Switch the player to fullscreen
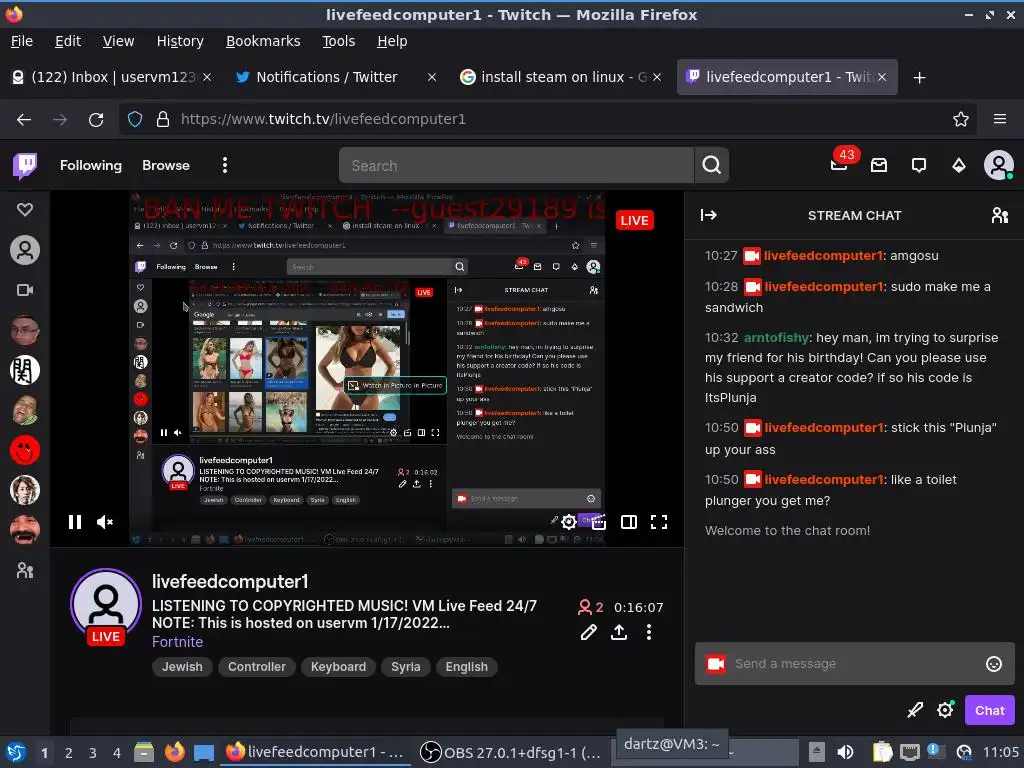1024x768 pixels. 659,522
